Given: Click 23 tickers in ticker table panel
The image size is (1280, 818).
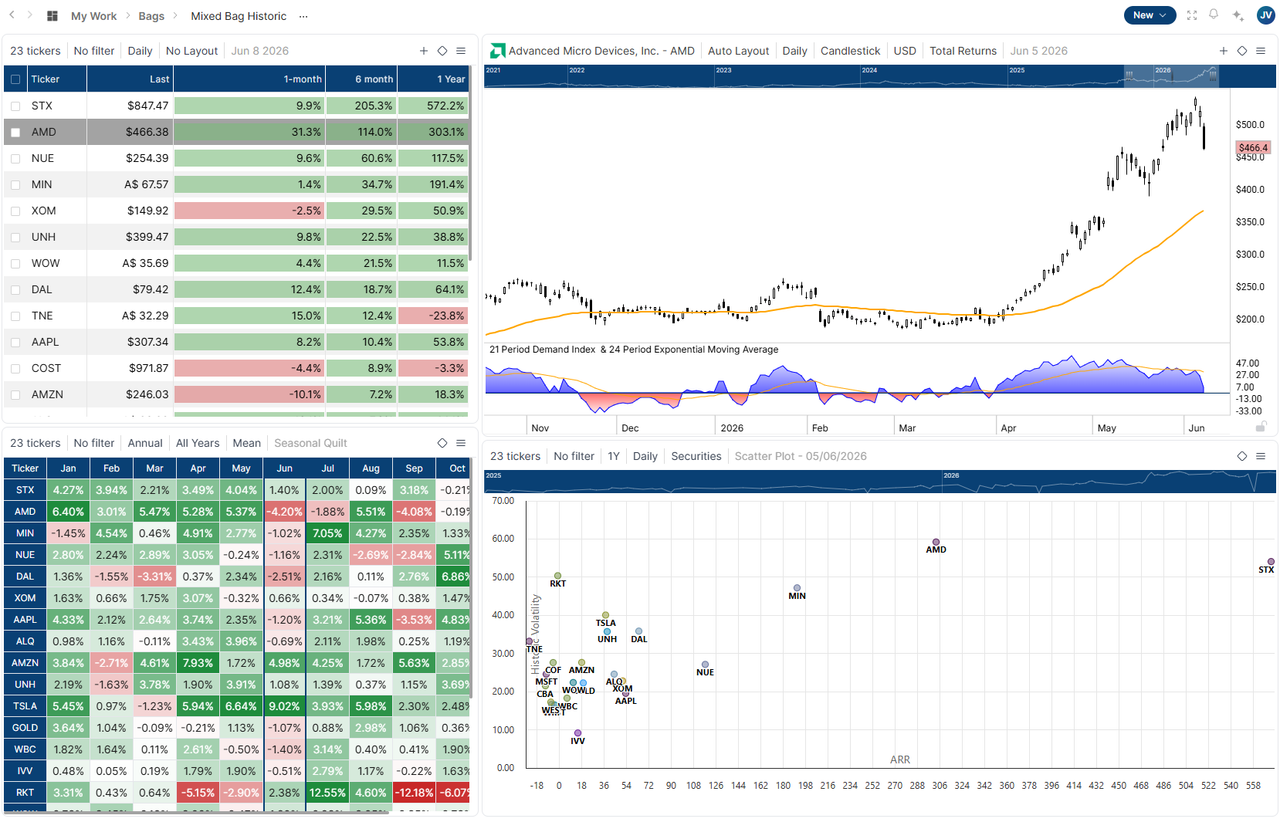Looking at the screenshot, I should click(35, 51).
